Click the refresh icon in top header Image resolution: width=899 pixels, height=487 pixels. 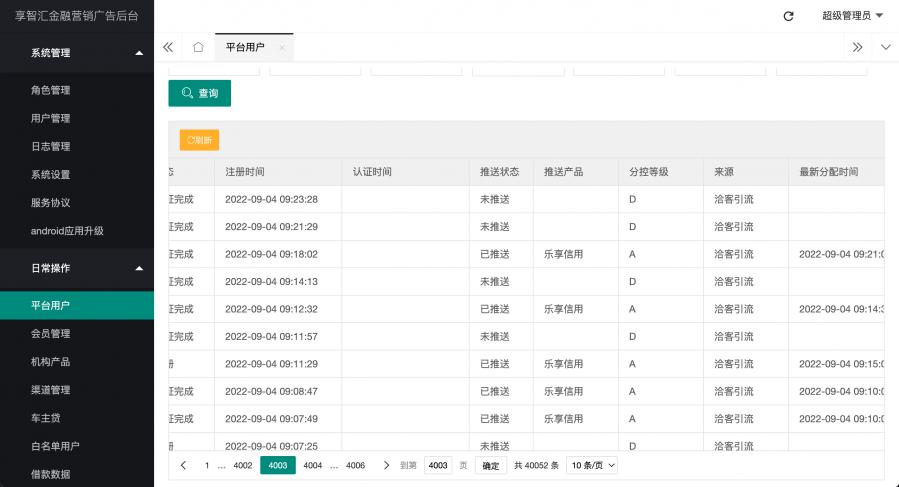click(788, 16)
